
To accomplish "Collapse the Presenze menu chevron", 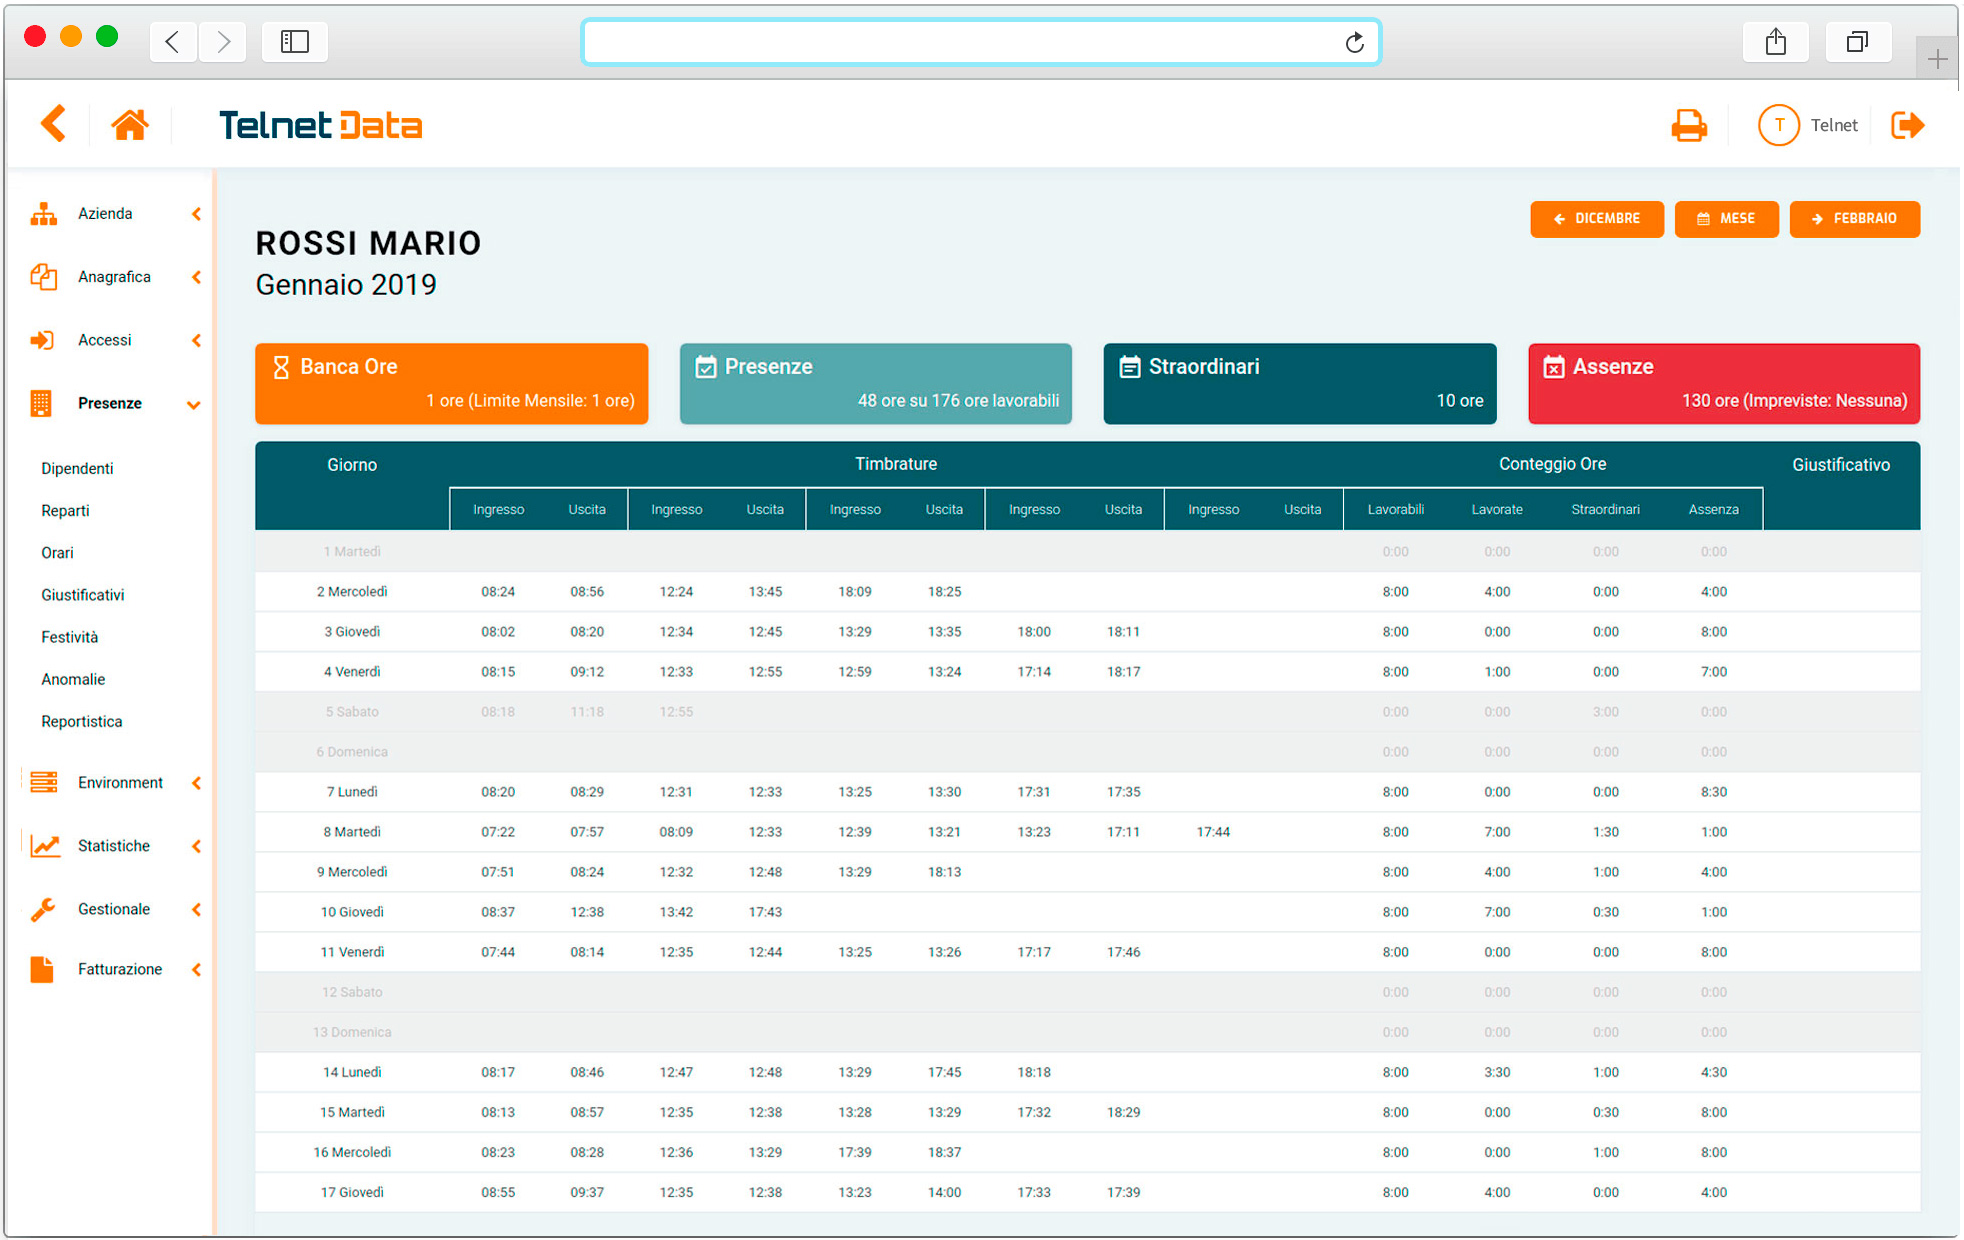I will pyautogui.click(x=194, y=405).
